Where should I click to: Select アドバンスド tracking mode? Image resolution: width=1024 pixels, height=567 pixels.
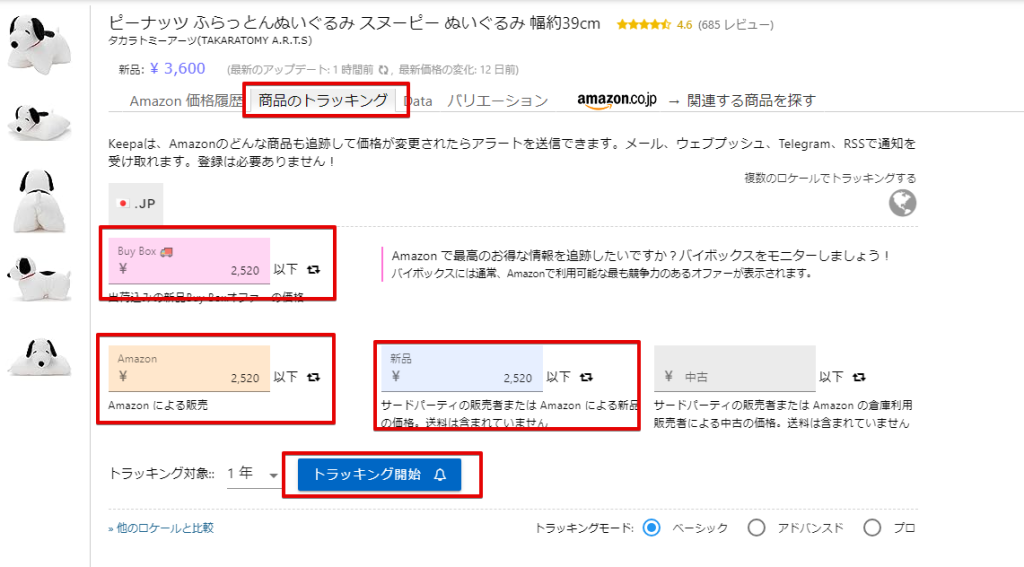757,528
